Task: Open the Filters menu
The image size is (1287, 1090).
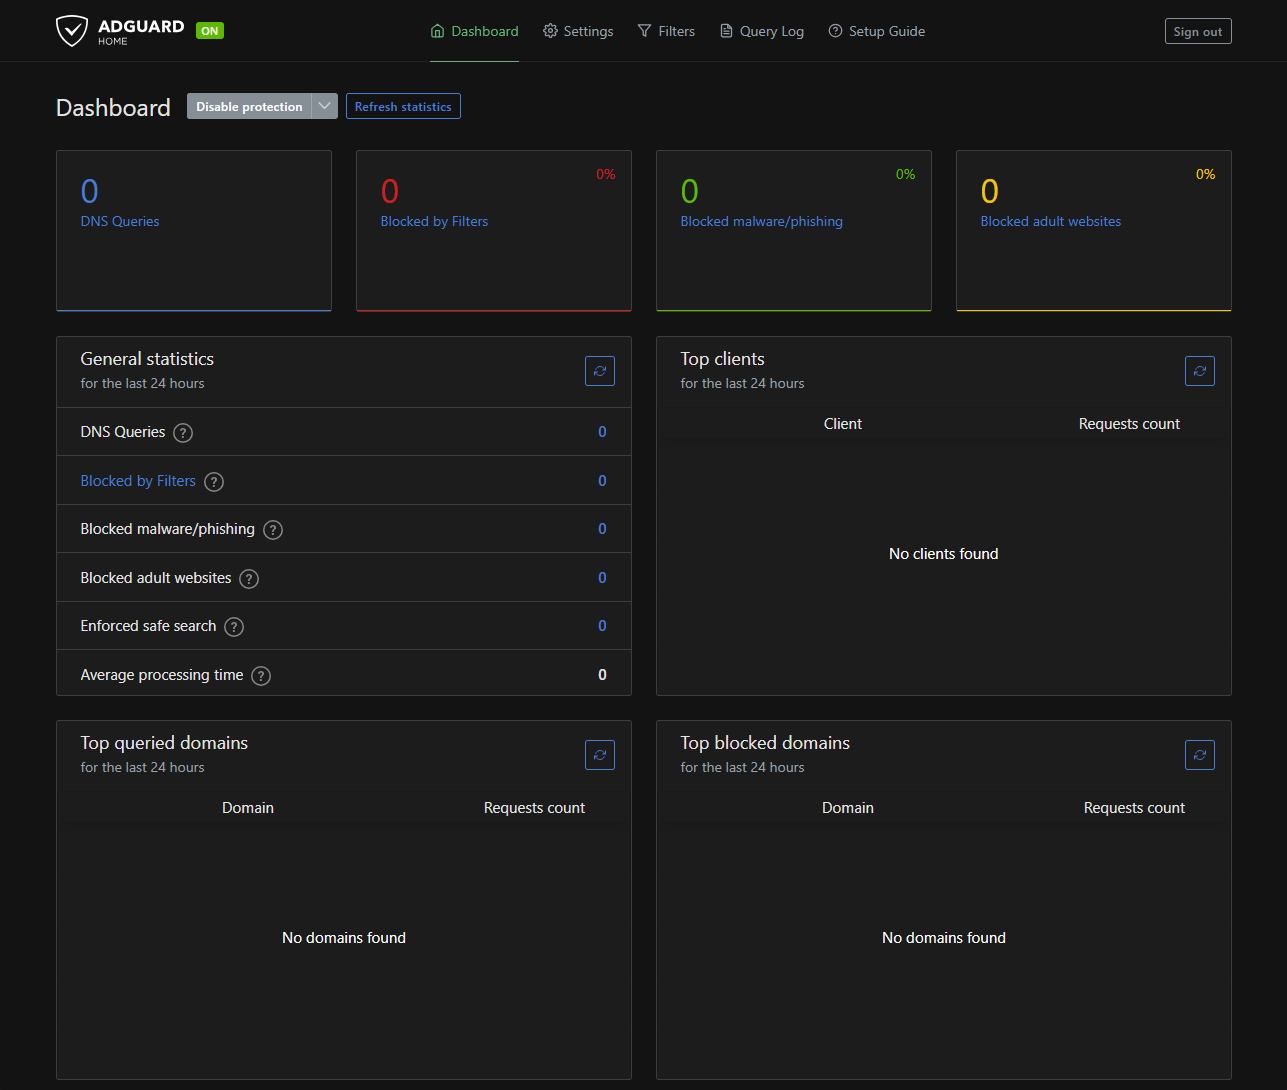Action: 666,31
